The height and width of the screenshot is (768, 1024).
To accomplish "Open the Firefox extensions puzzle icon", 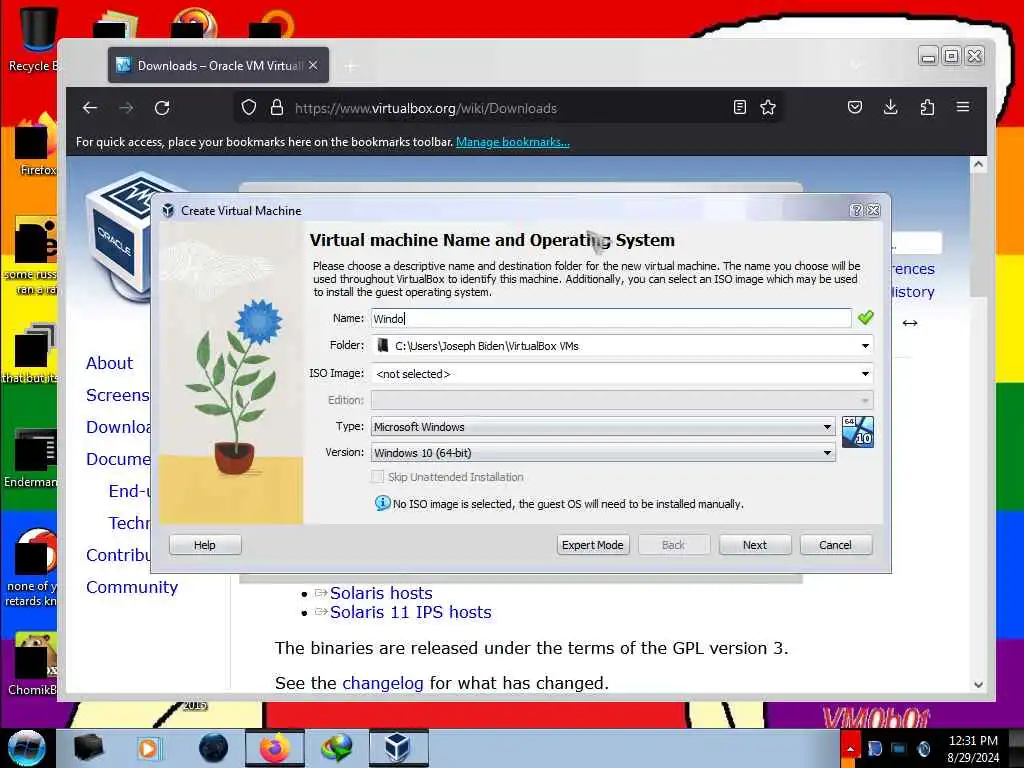I will coord(927,108).
